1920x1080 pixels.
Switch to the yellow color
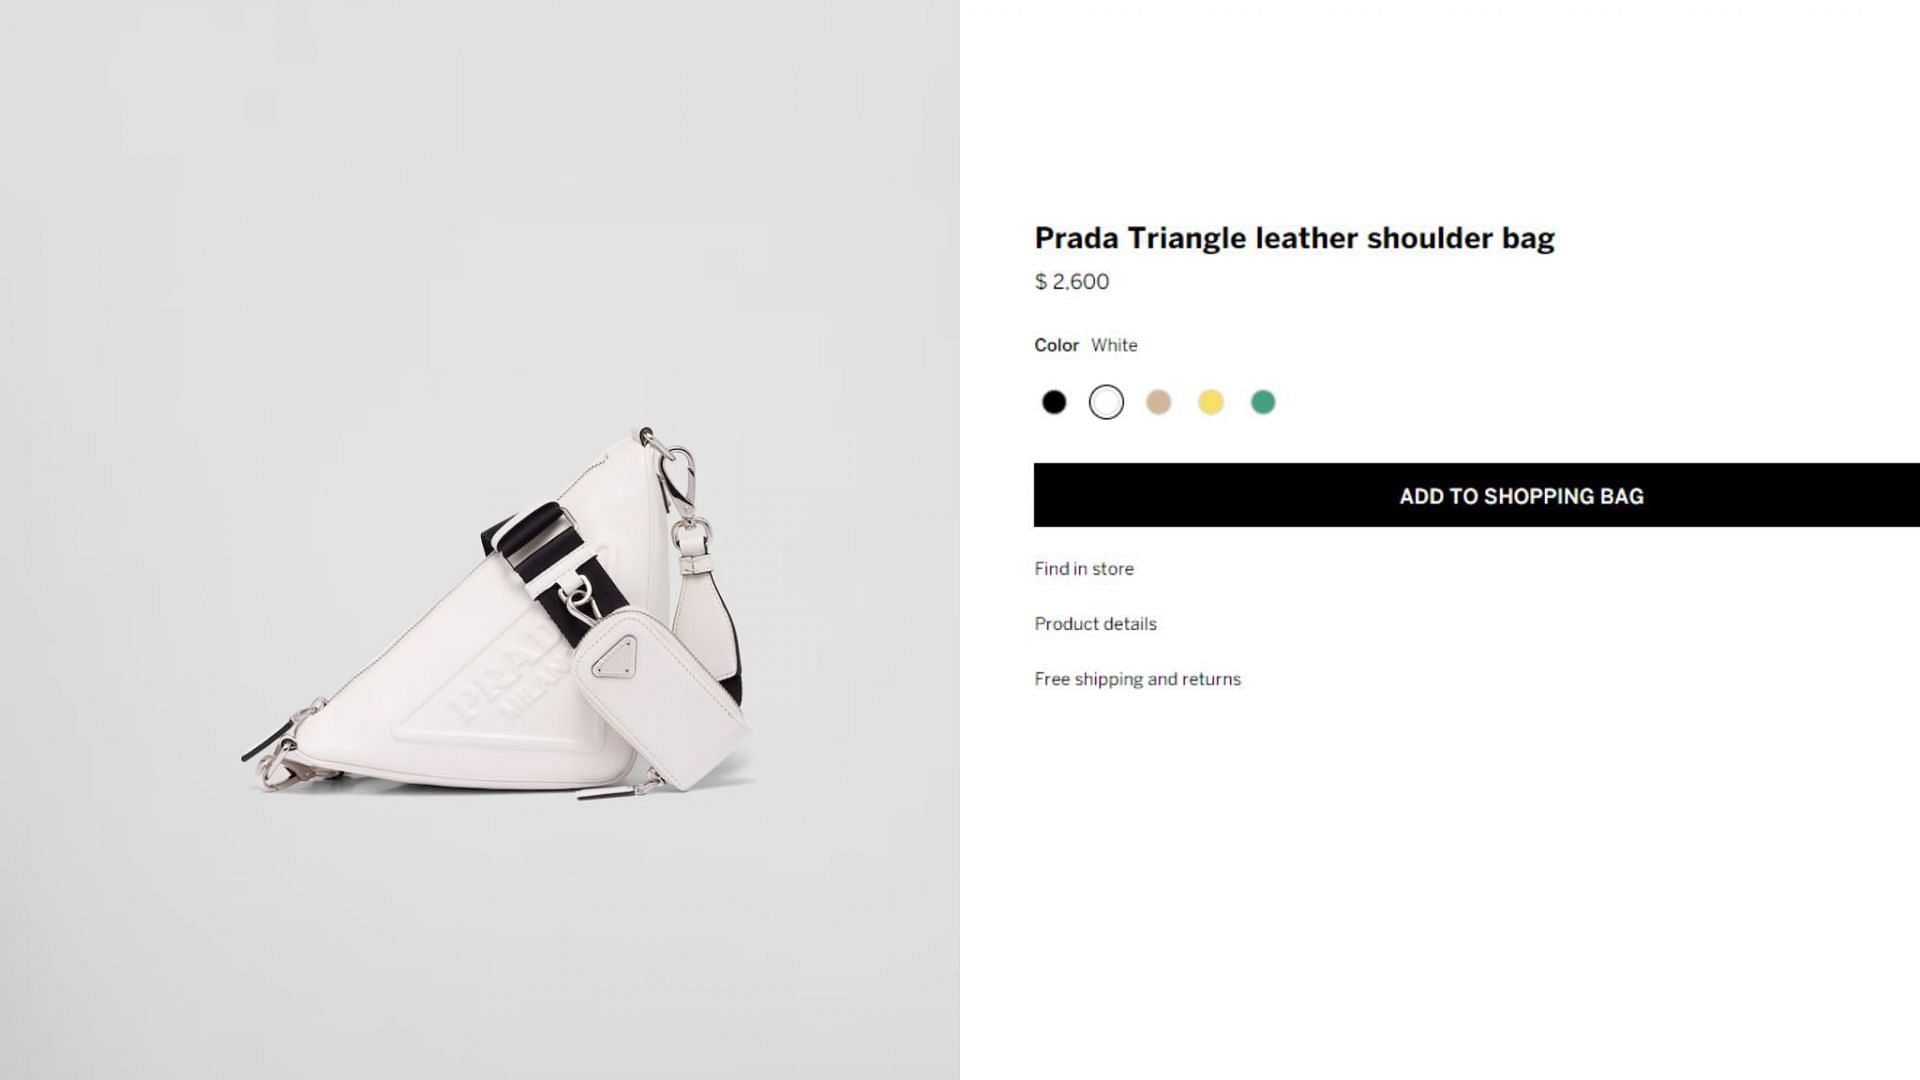tap(1211, 402)
